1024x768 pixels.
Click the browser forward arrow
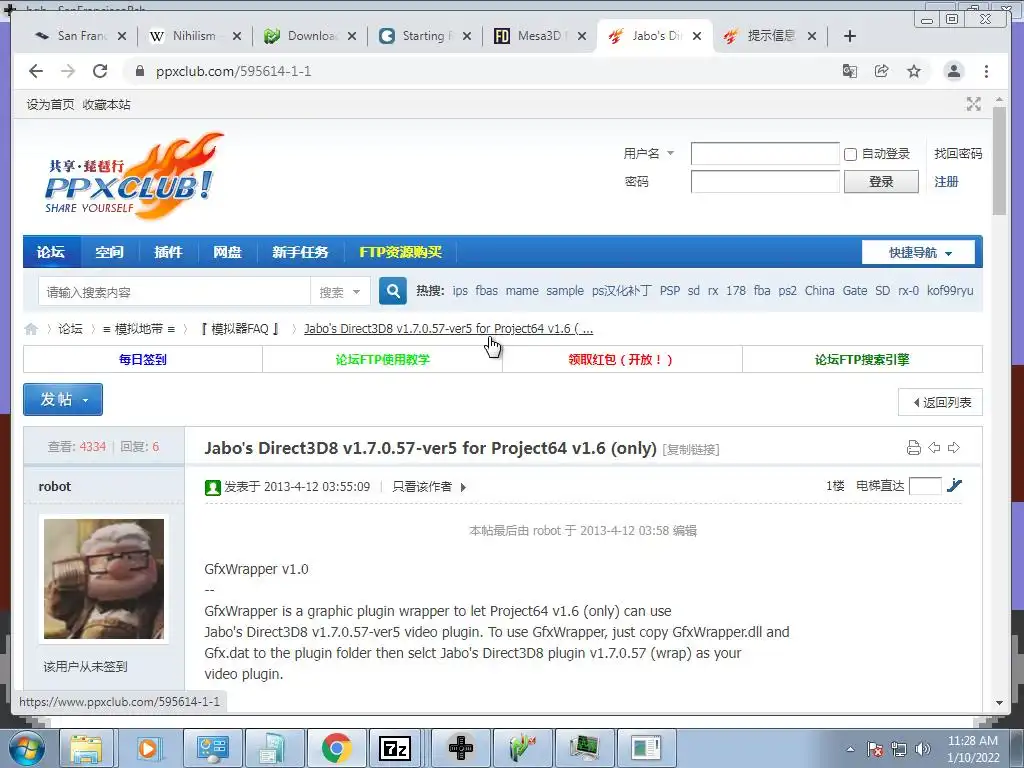click(68, 71)
